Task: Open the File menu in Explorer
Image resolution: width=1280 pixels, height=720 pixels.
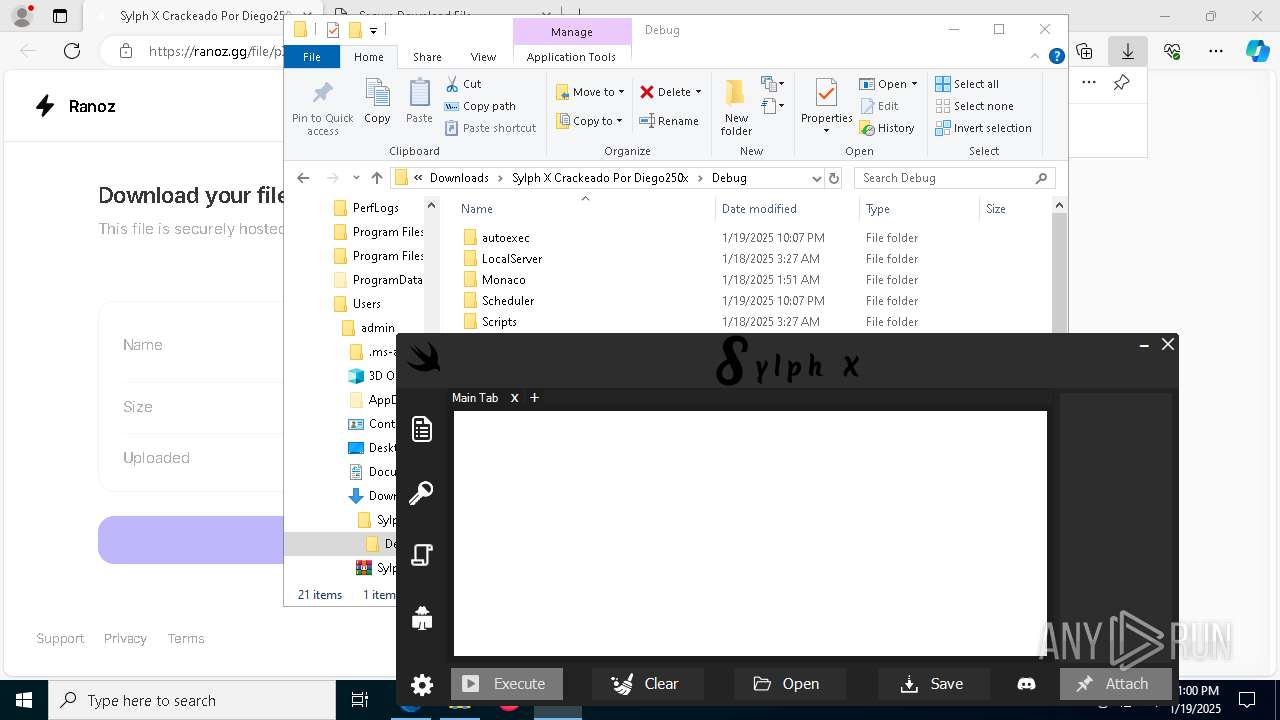Action: [x=312, y=57]
